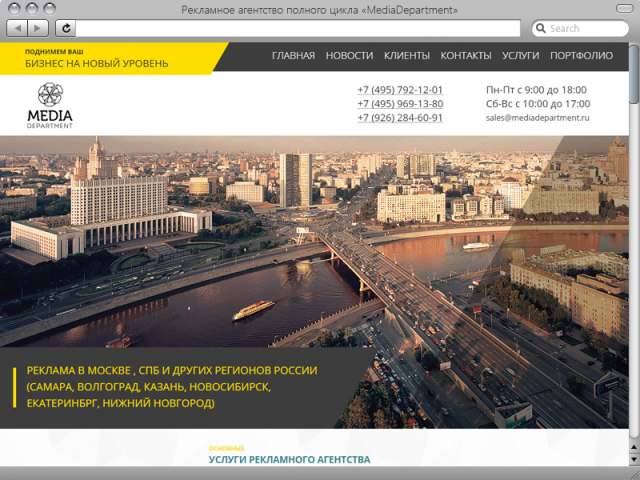This screenshot has width=640, height=480.
Task: Open the ГЛАВНАЯ menu item
Action: pos(293,56)
